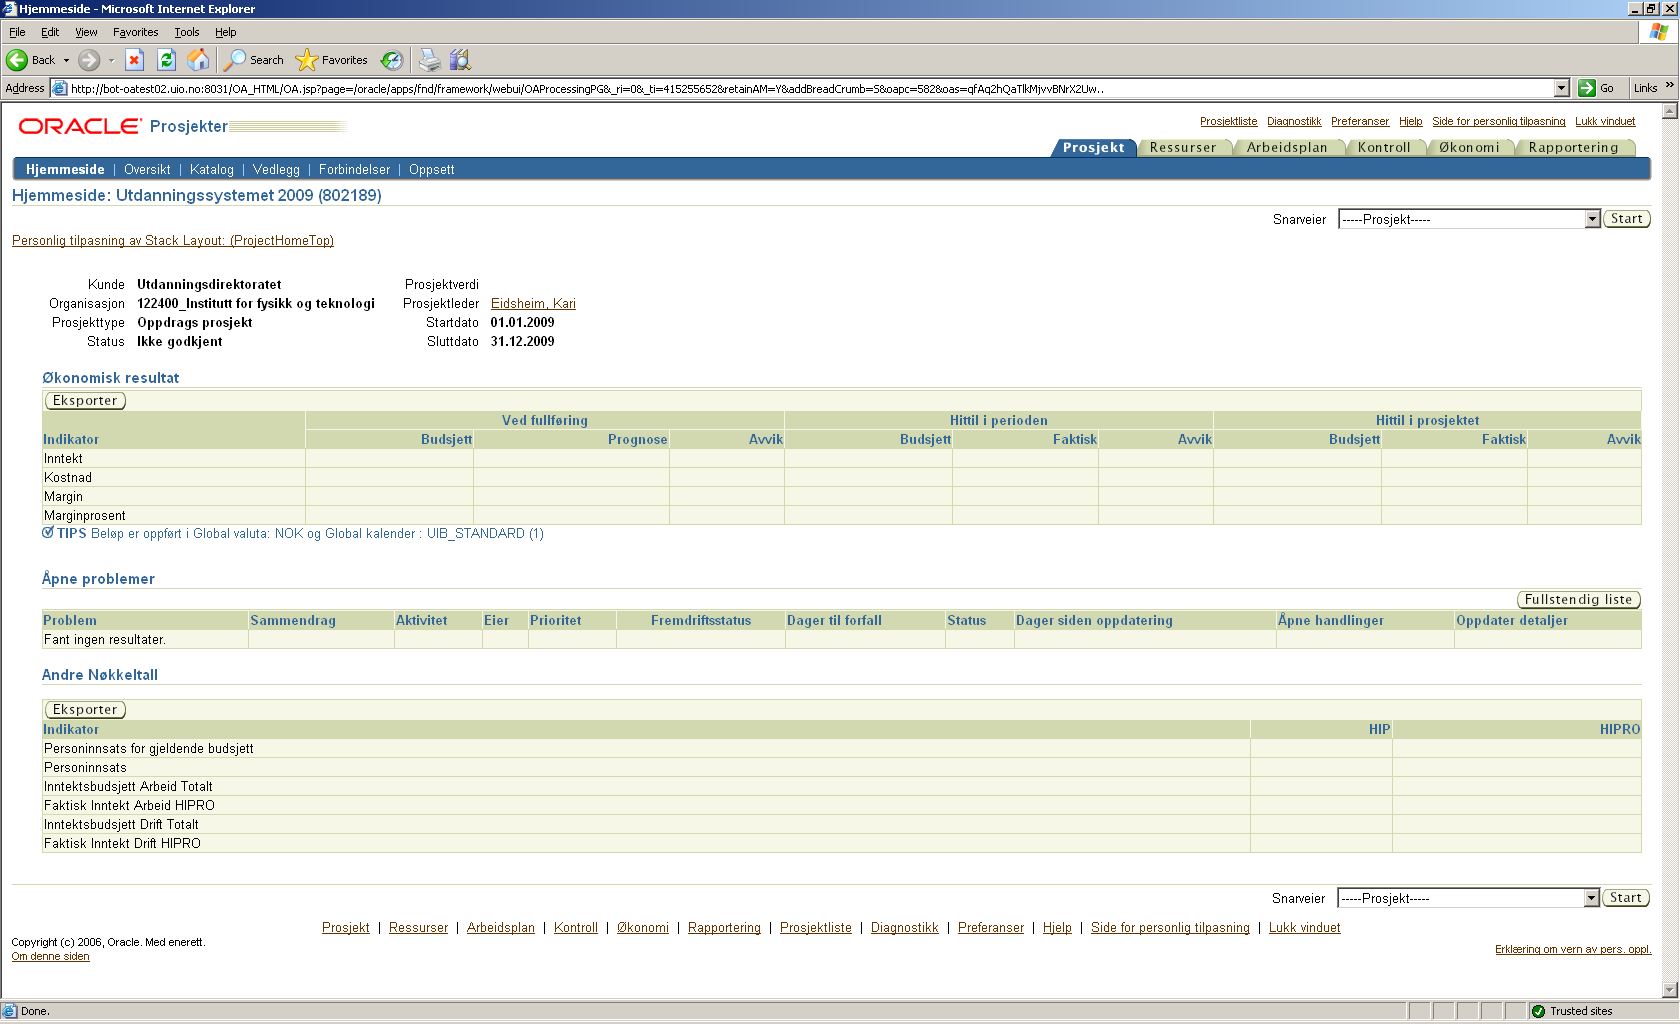This screenshot has width=1680, height=1024.
Task: Click top Prosjektliste link
Action: pyautogui.click(x=1229, y=121)
